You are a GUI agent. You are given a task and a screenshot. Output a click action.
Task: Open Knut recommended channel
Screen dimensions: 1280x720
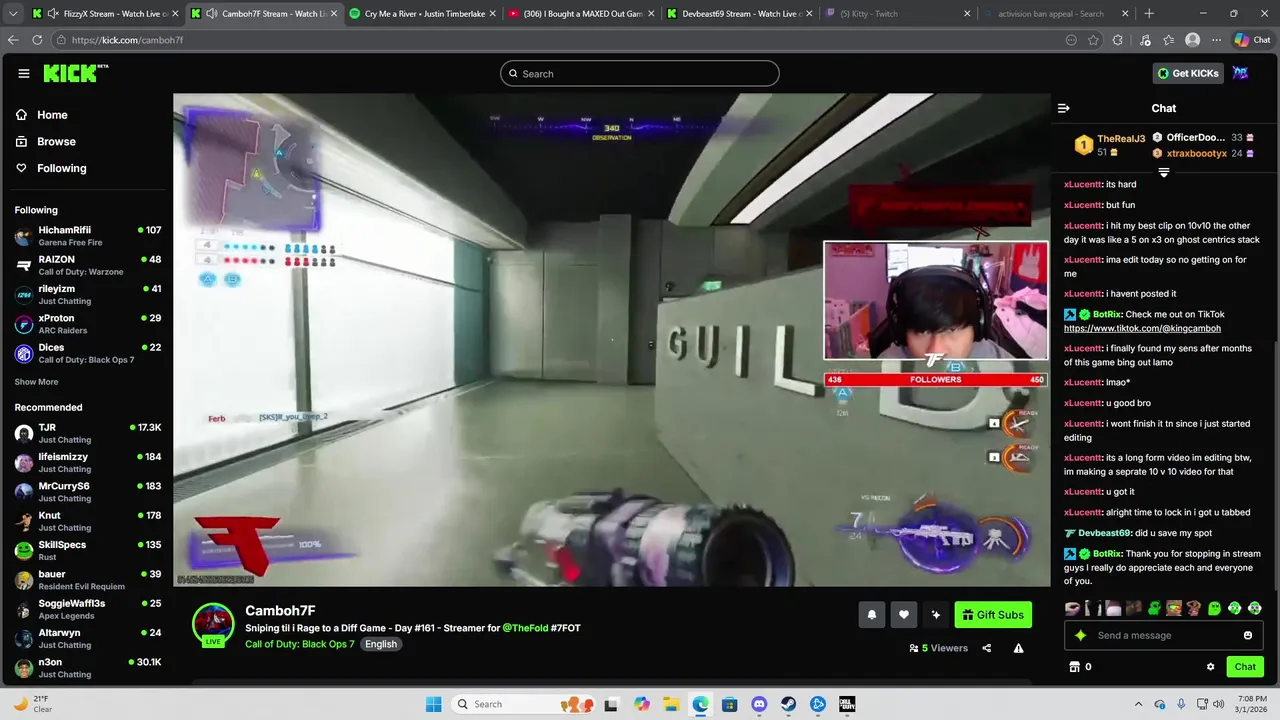point(87,521)
